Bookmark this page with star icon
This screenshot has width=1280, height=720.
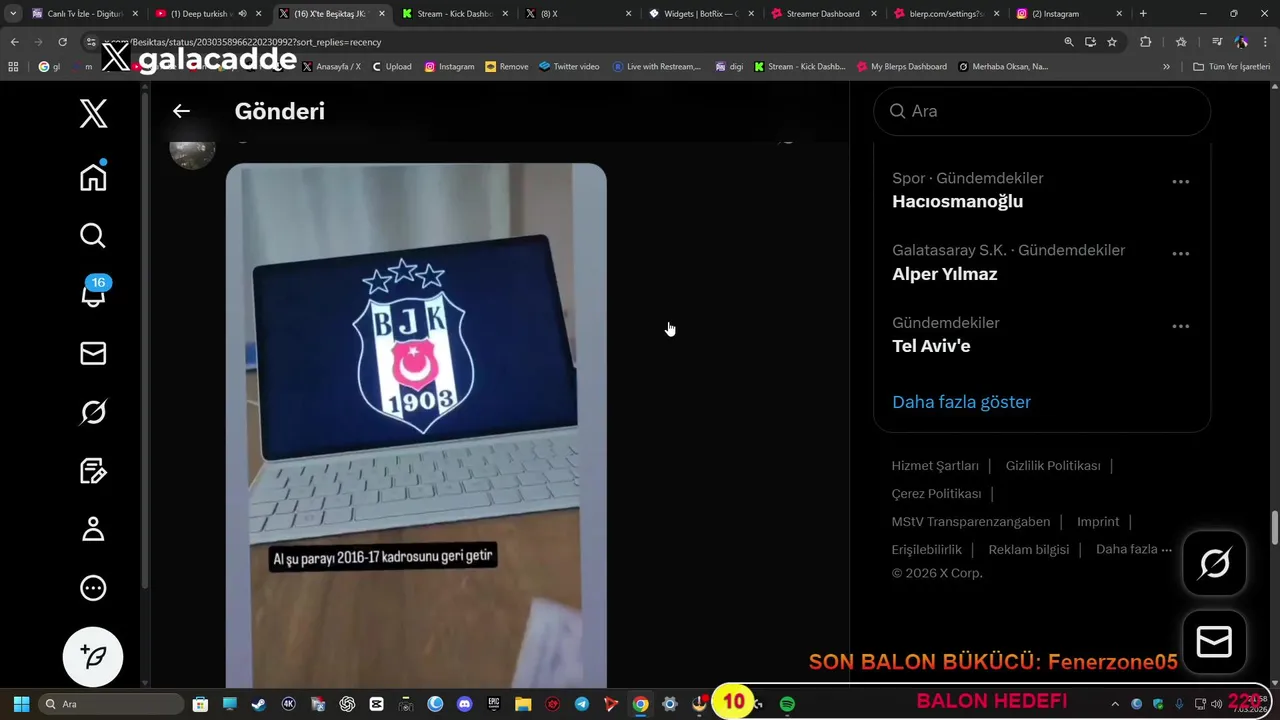click(1112, 42)
